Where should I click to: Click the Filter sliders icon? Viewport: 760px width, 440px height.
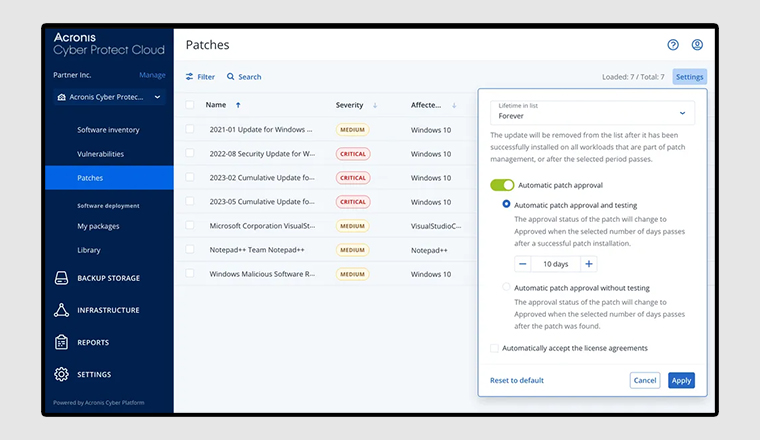click(189, 77)
